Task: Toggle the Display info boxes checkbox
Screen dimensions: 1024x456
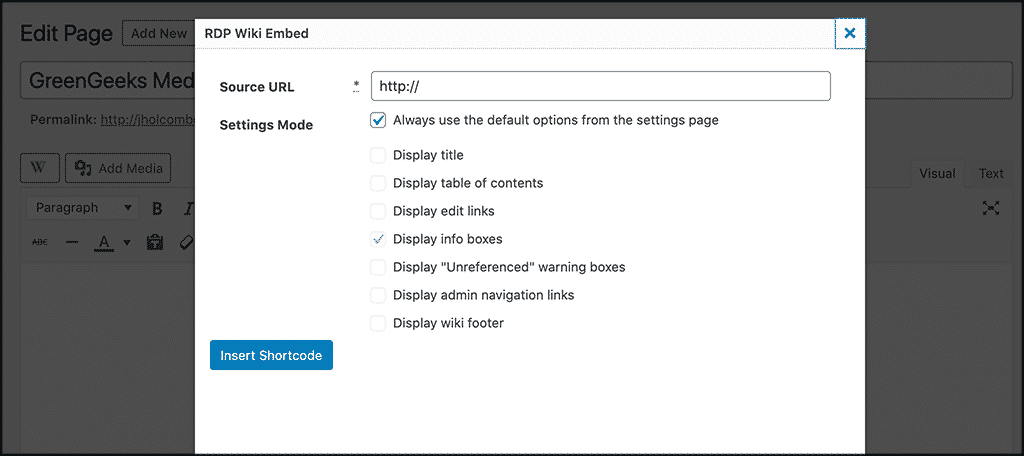Action: [378, 240]
